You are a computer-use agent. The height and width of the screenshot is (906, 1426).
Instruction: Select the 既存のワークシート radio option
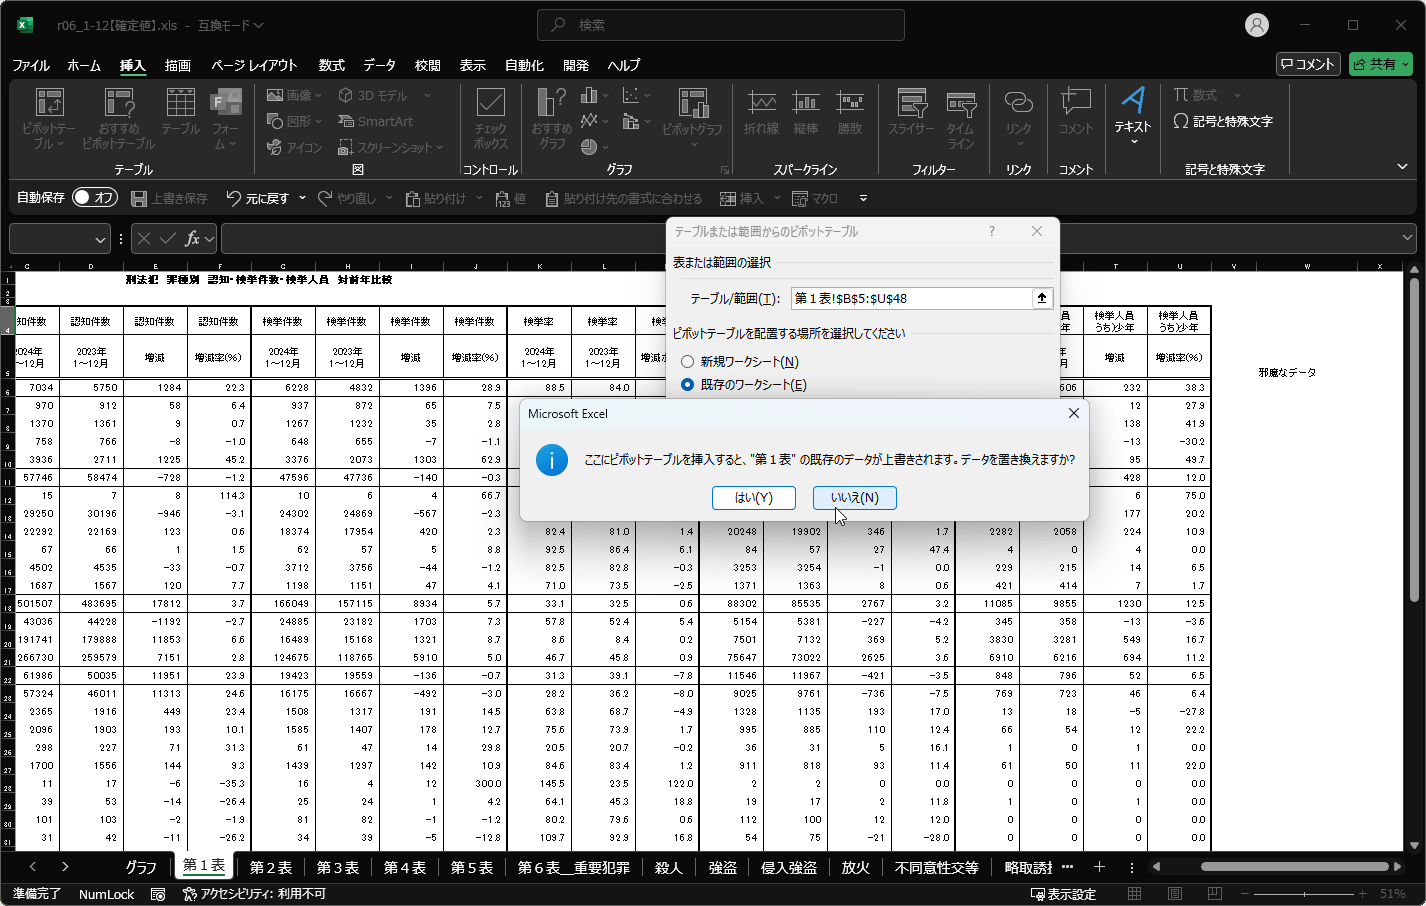coord(688,384)
